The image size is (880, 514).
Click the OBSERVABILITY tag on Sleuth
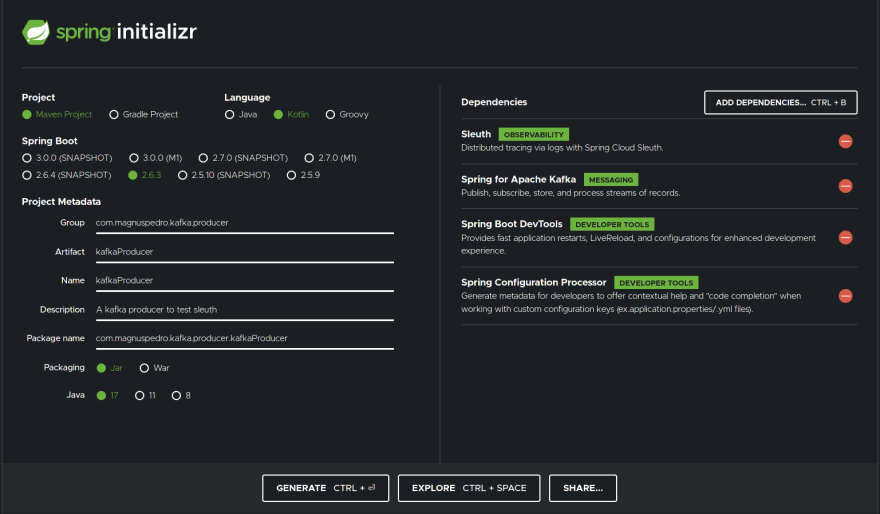click(534, 135)
